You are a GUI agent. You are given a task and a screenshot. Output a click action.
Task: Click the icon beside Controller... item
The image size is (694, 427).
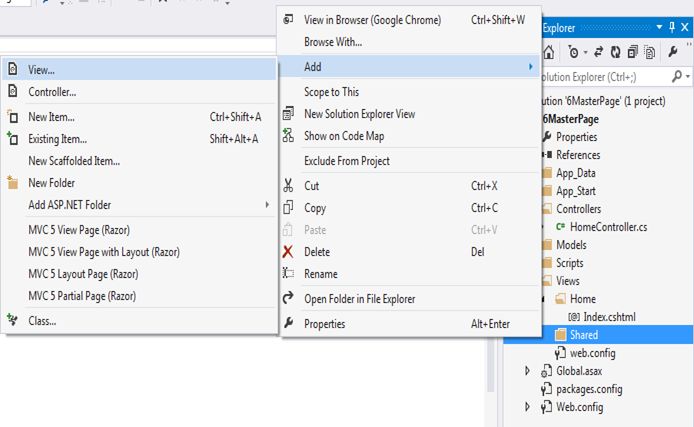click(x=13, y=91)
